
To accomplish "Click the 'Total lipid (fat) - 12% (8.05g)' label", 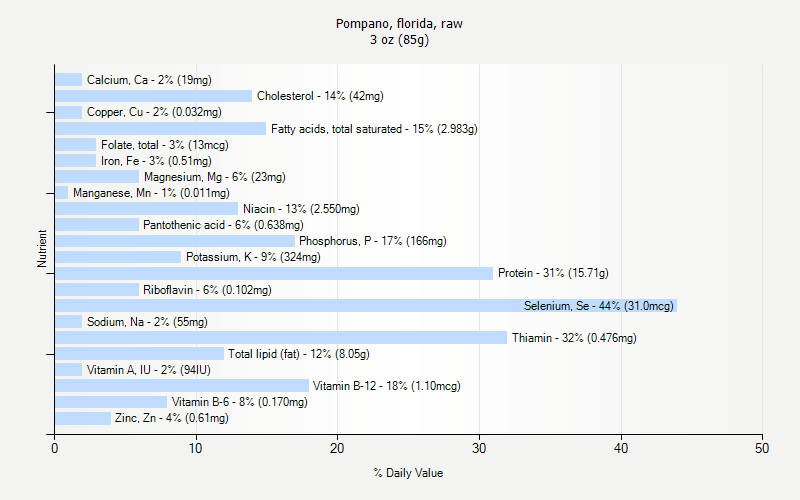I will 298,354.
